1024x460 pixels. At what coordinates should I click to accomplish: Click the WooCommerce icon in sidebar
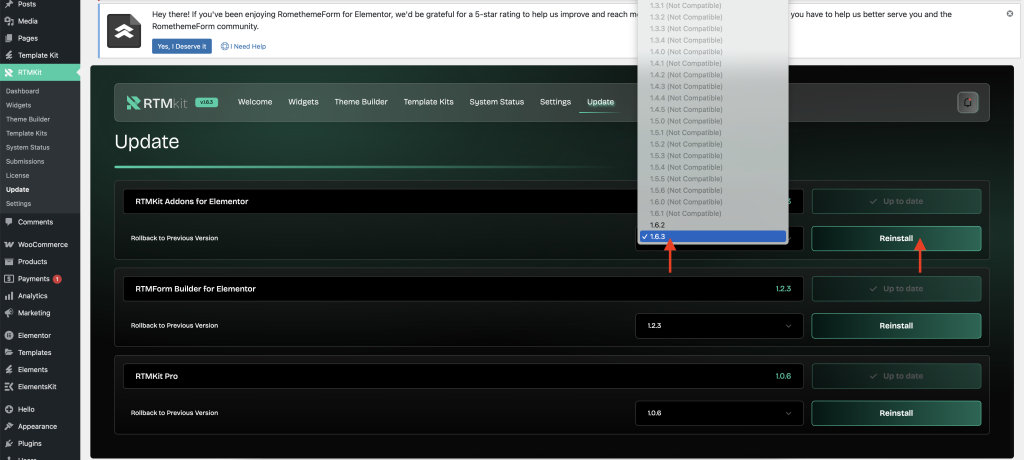(x=9, y=244)
